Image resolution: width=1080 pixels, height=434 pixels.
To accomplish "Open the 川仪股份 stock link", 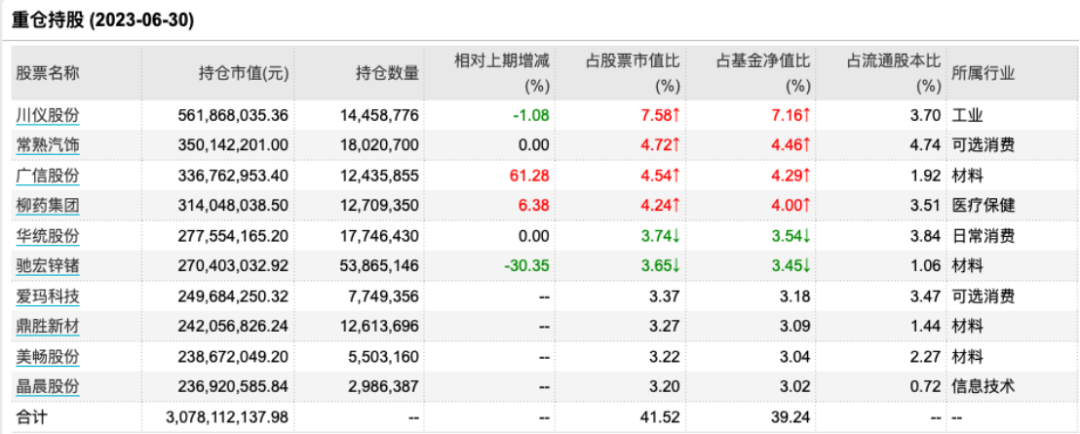I will coord(48,115).
